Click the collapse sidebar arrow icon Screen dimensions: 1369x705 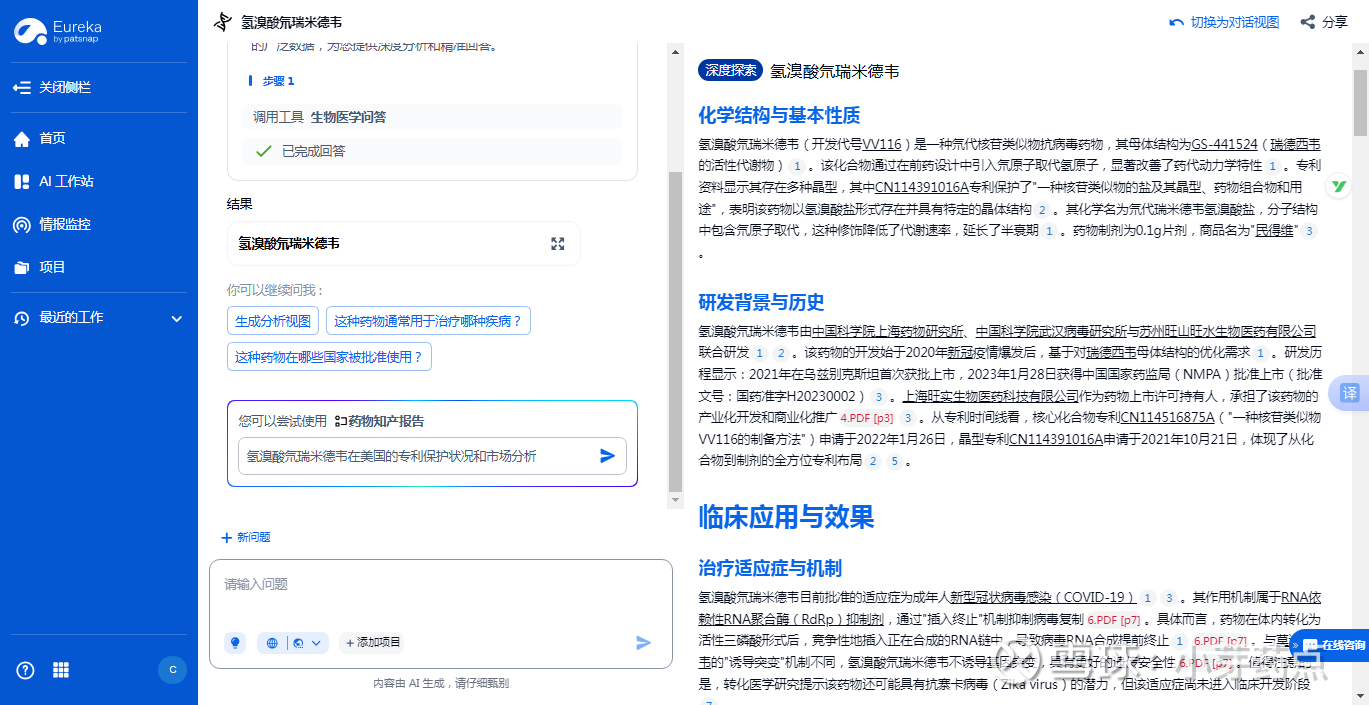tap(21, 88)
